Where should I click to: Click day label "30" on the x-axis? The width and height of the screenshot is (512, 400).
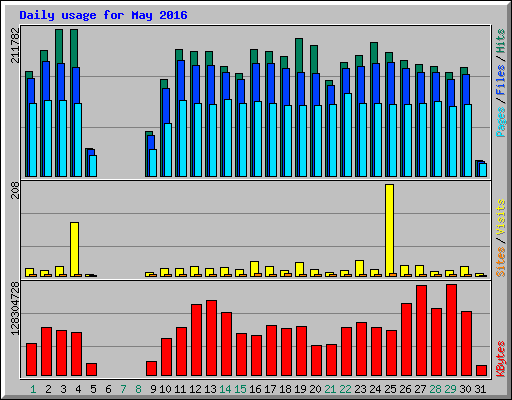(465, 389)
